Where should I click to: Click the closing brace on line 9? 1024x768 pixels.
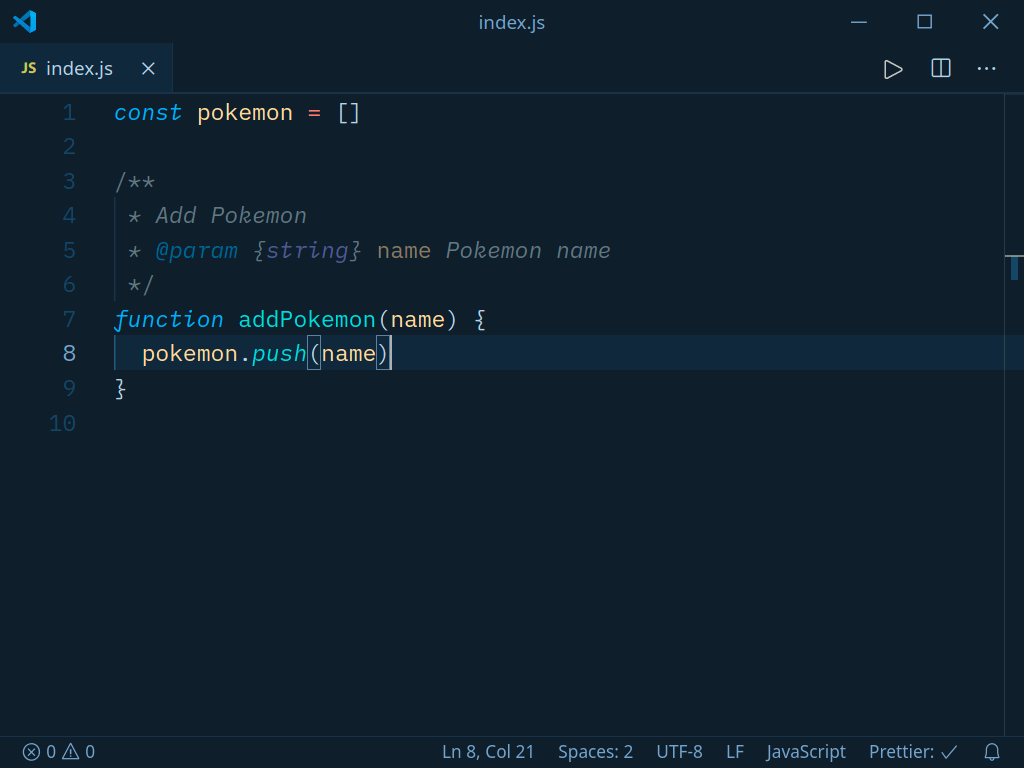(120, 389)
